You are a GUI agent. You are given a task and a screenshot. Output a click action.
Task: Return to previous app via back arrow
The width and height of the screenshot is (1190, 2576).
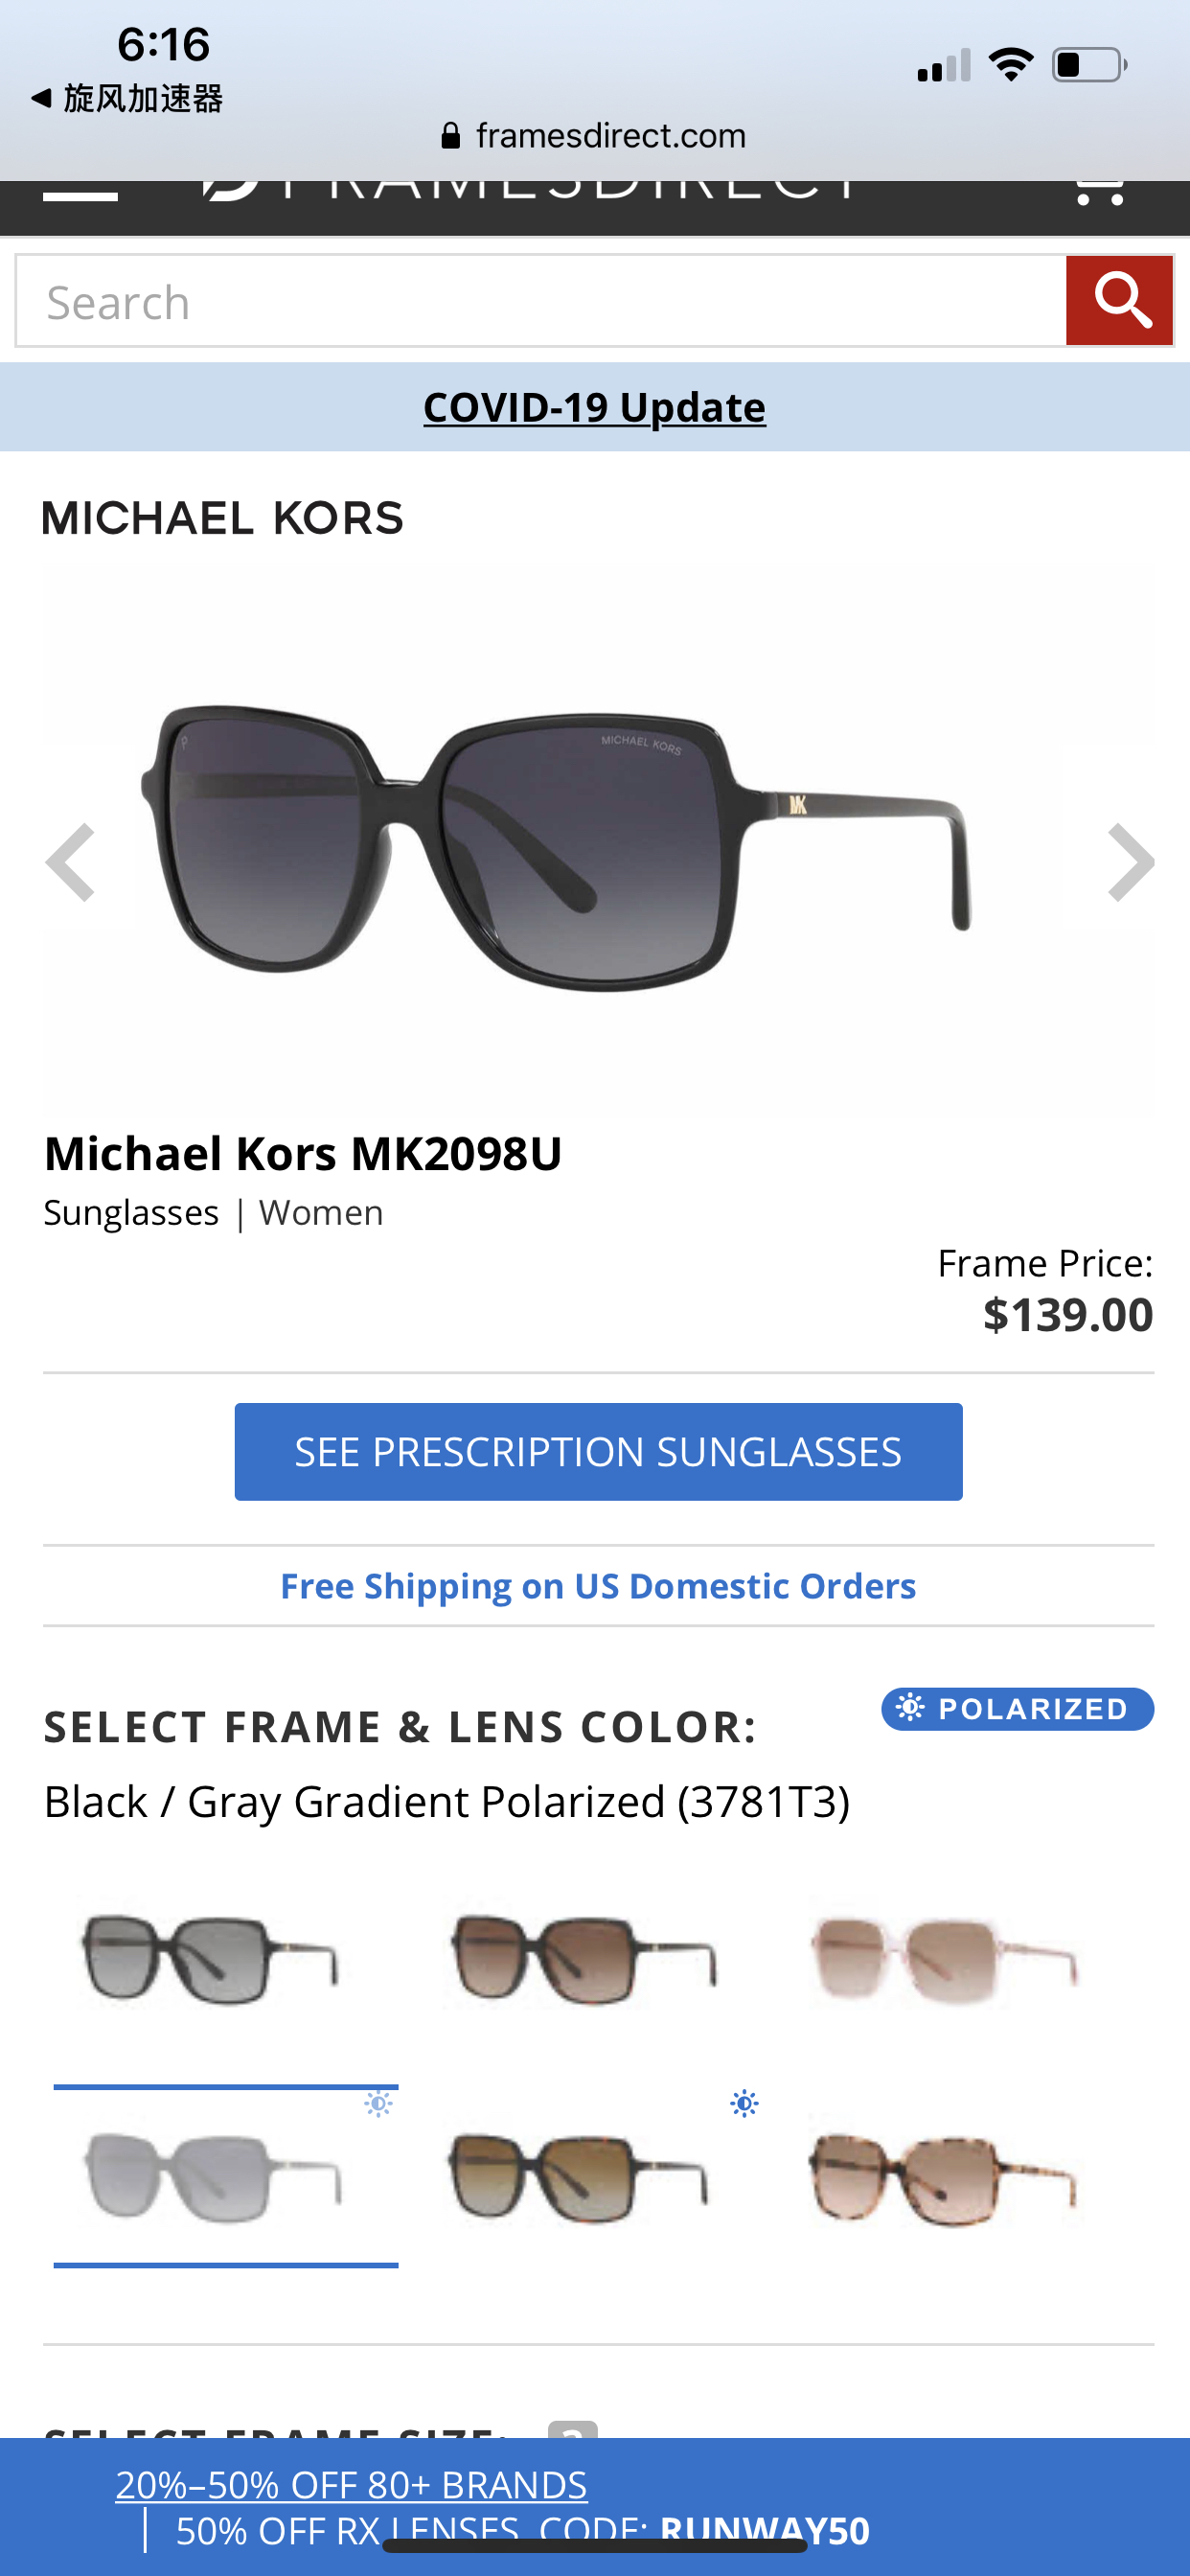[42, 98]
